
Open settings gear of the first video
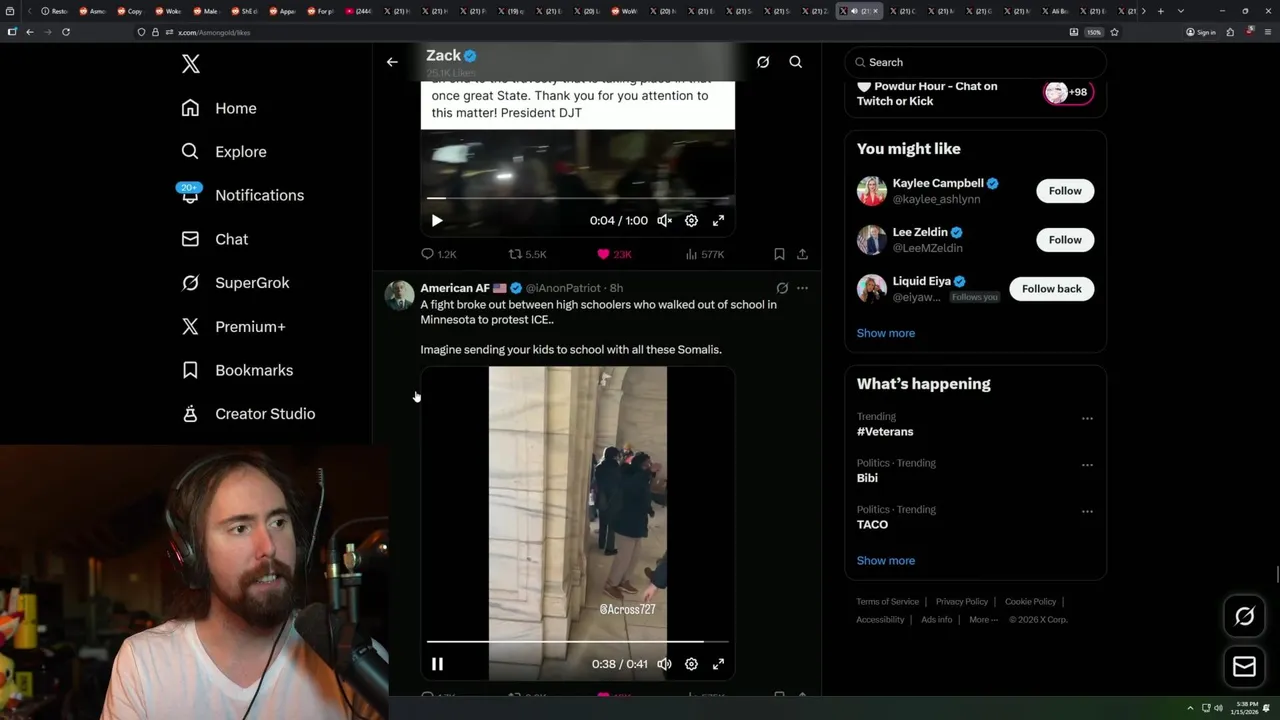(691, 220)
